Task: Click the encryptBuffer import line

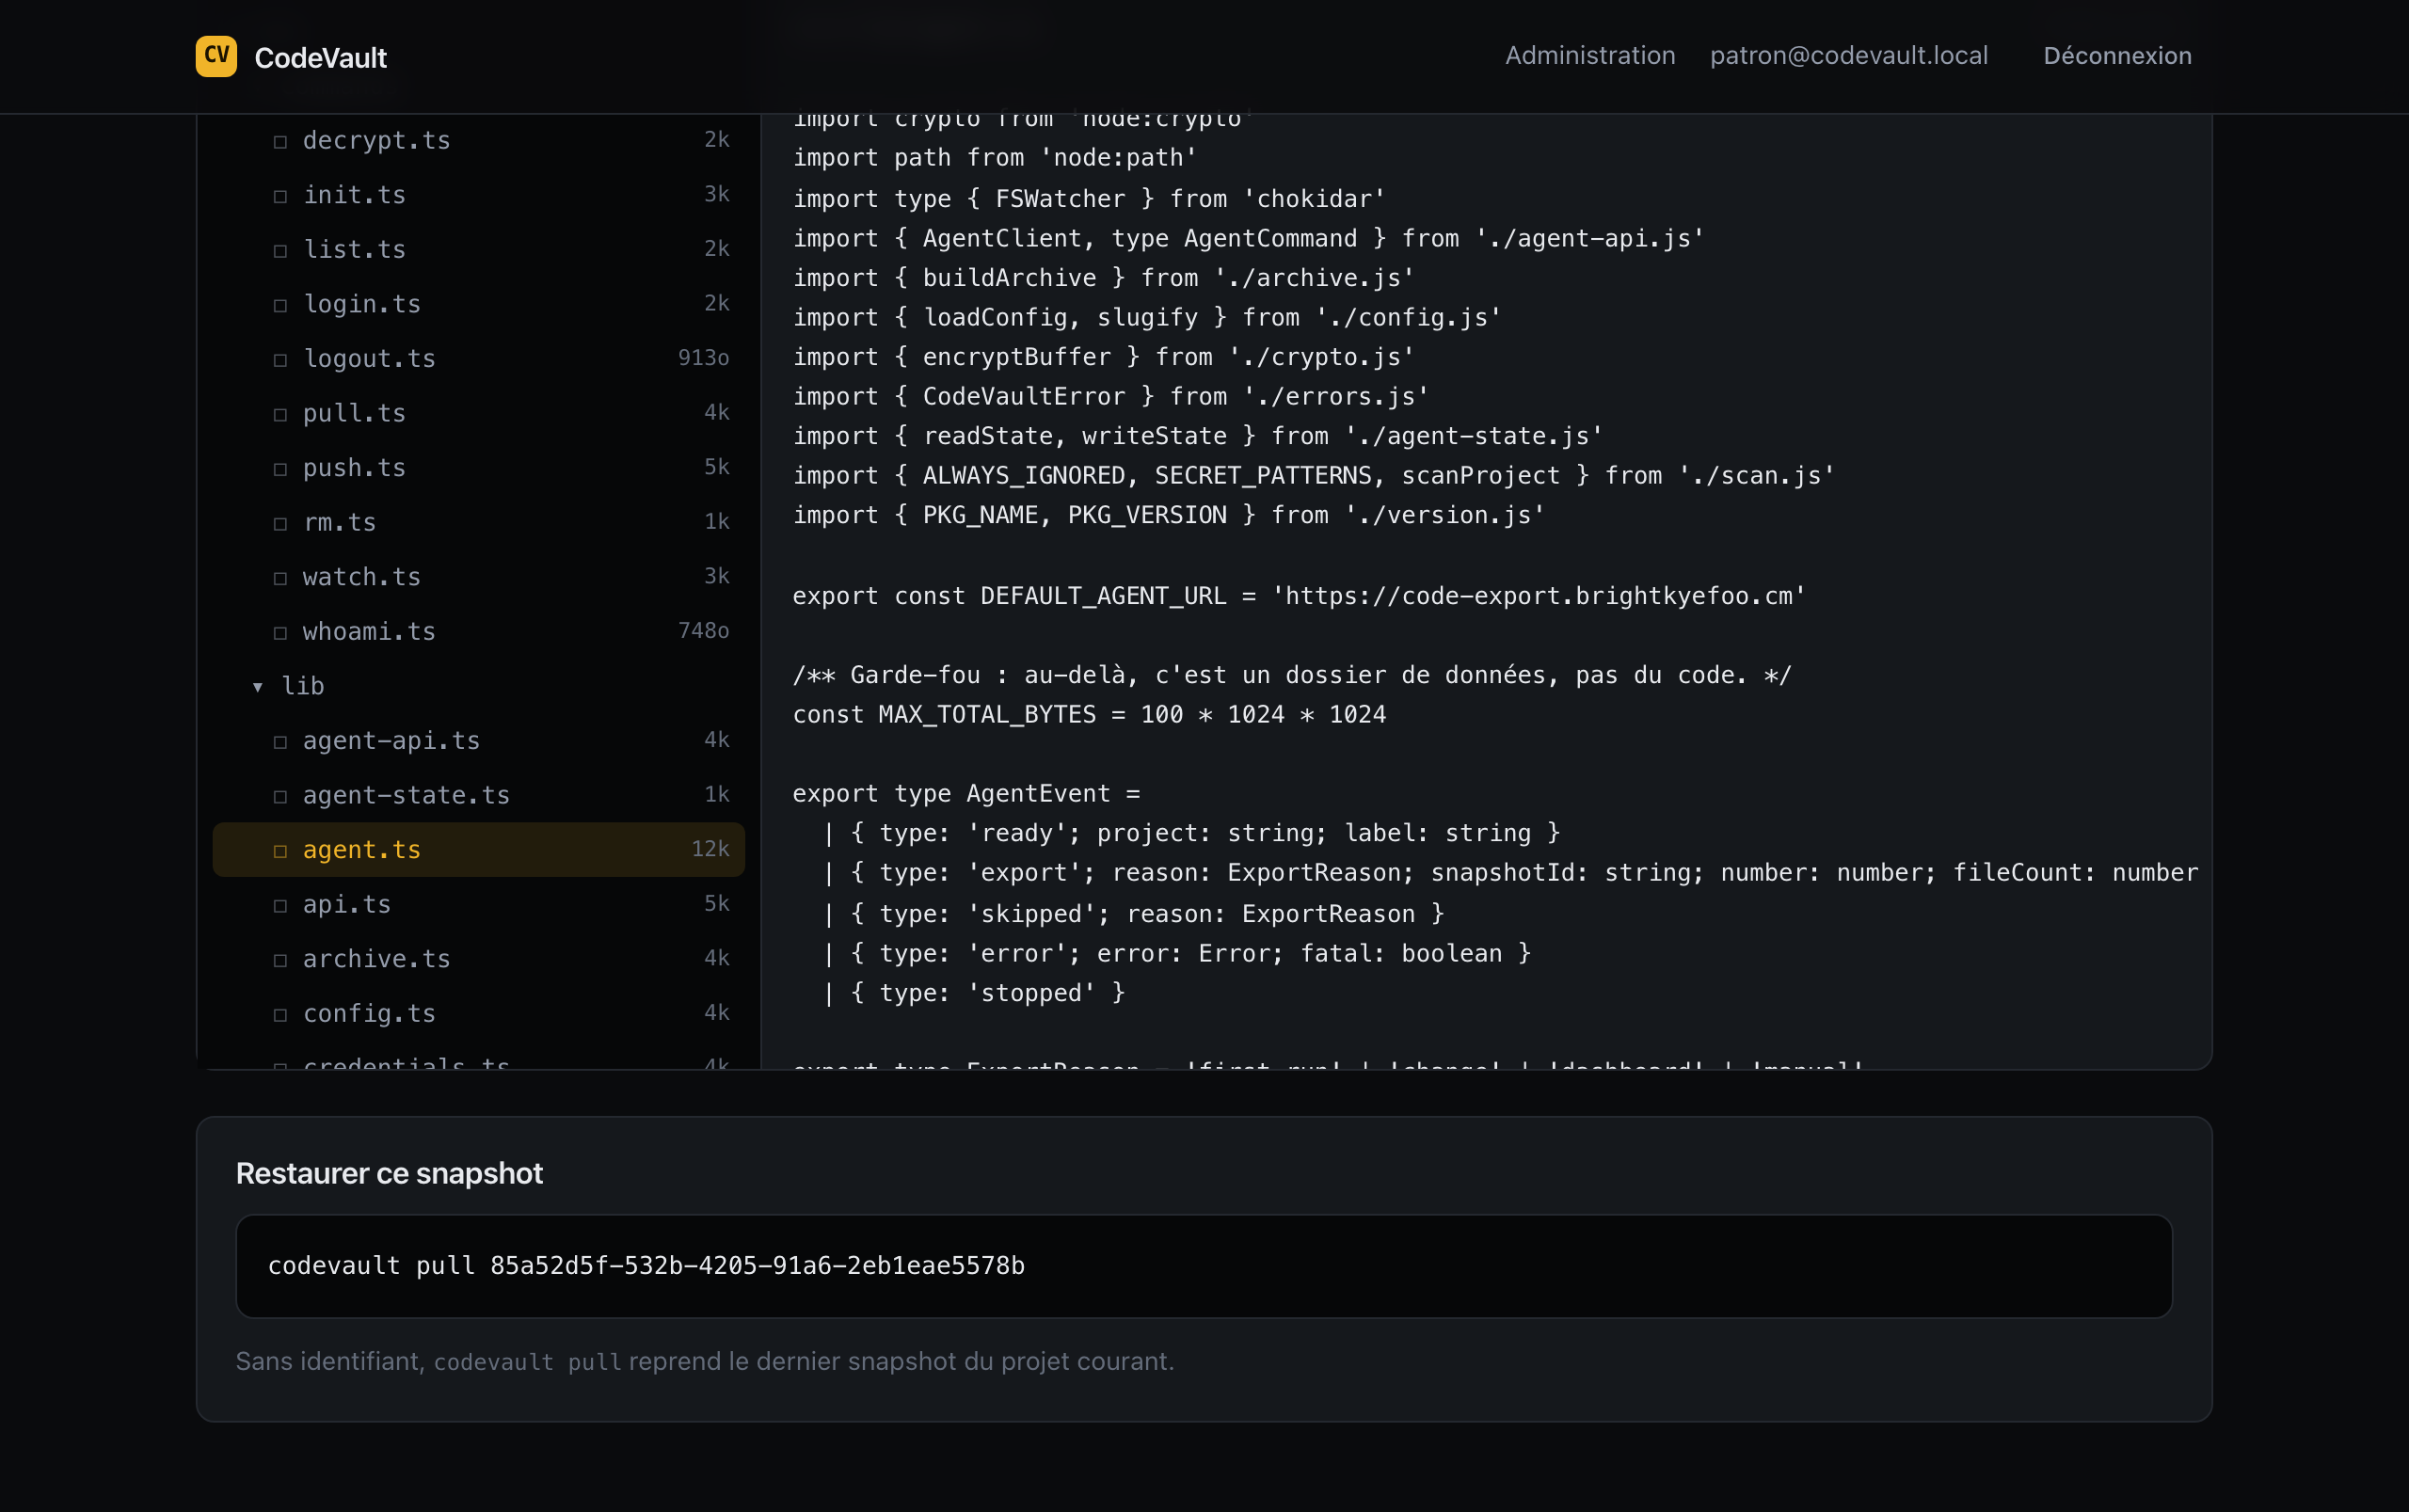Action: 1104,357
